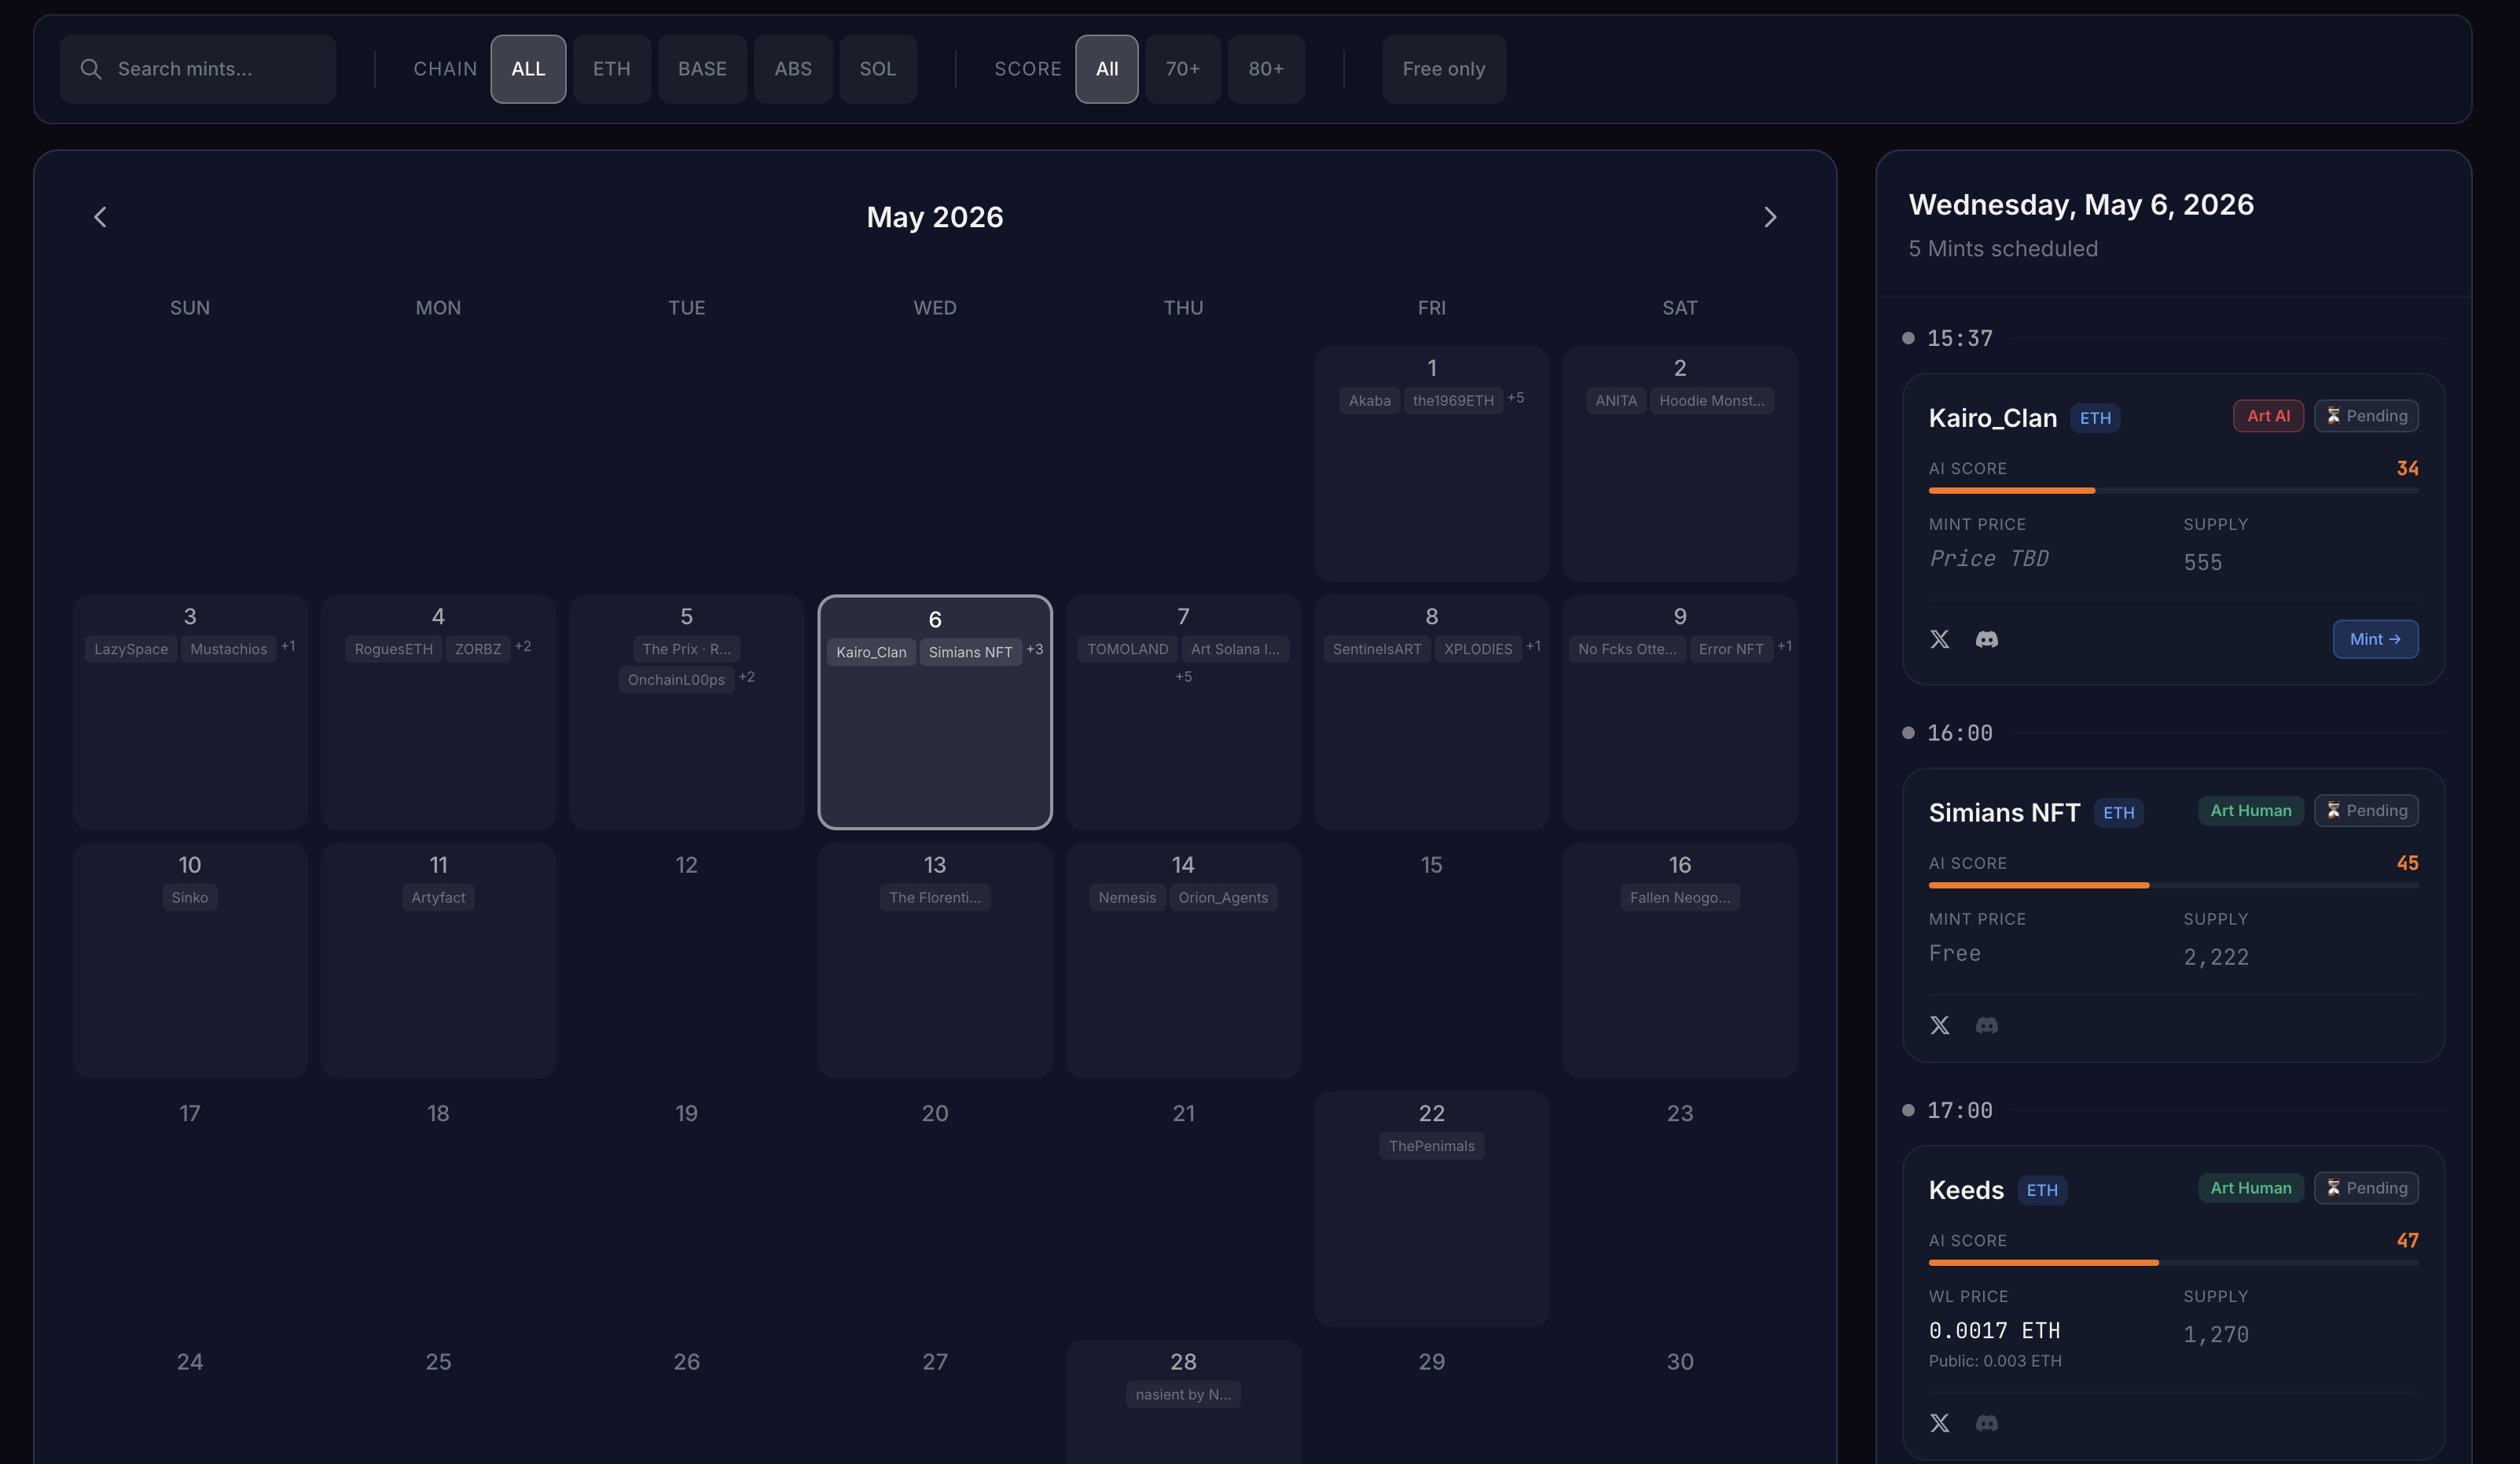
Task: Open SentinelsART mint chip
Action: coord(1377,650)
